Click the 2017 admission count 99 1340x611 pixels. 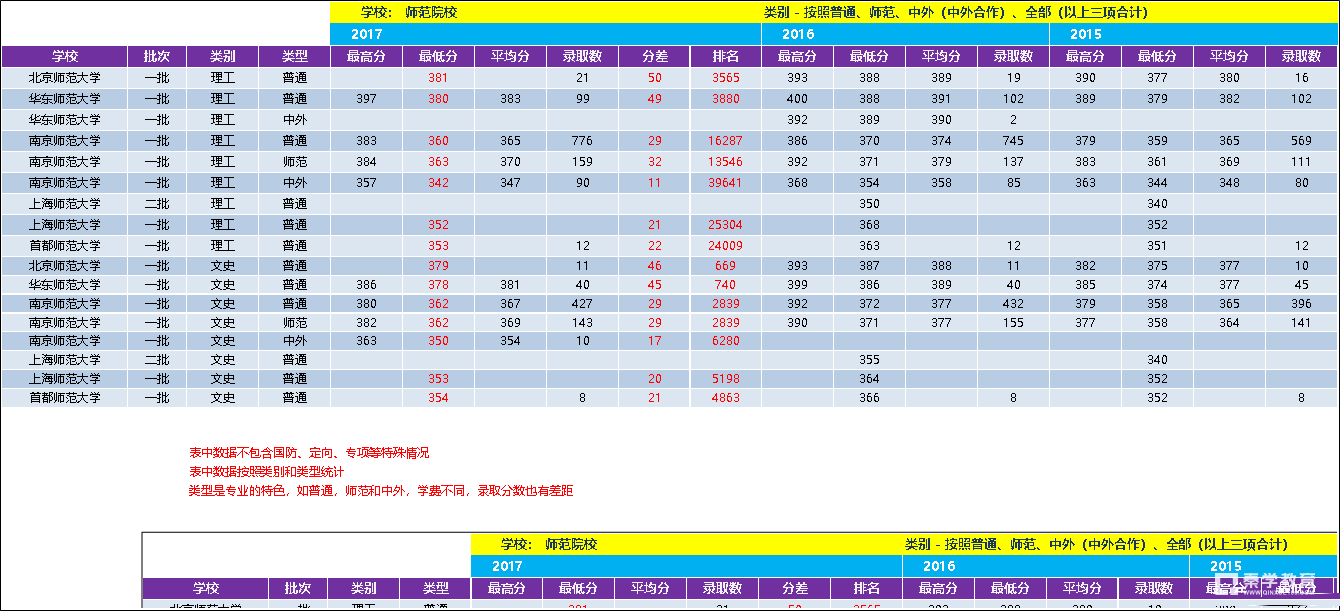[x=582, y=99]
